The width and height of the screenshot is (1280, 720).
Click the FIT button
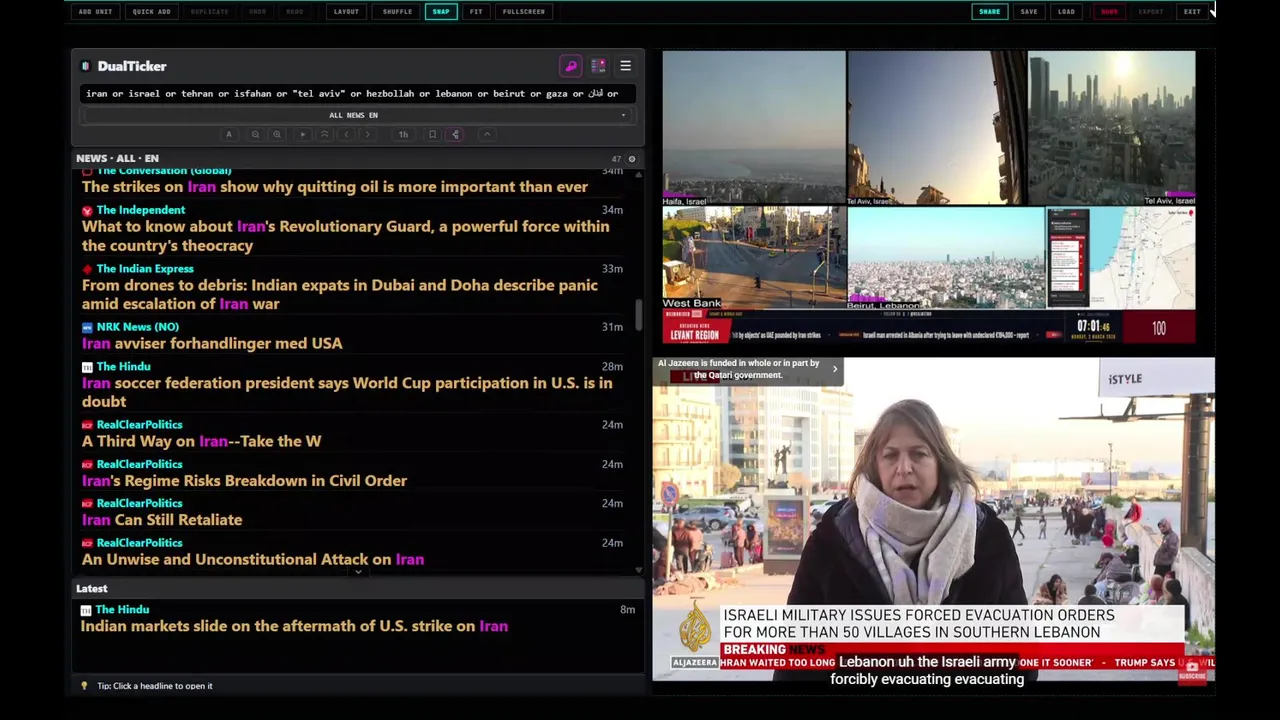476,12
